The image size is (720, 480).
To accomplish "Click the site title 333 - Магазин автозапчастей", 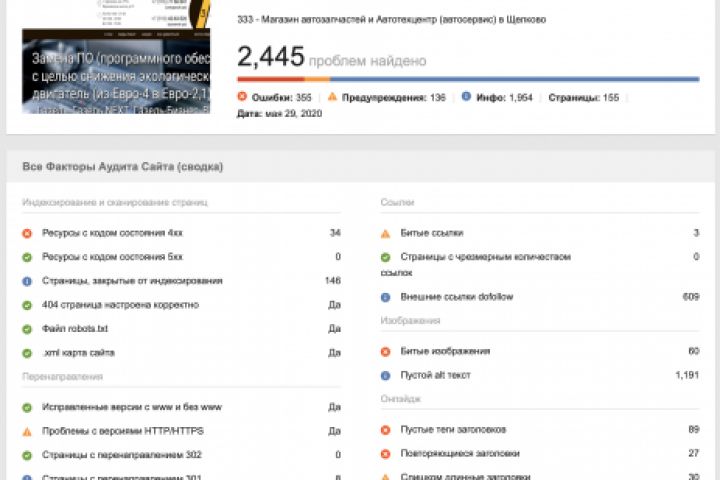I will pos(391,19).
